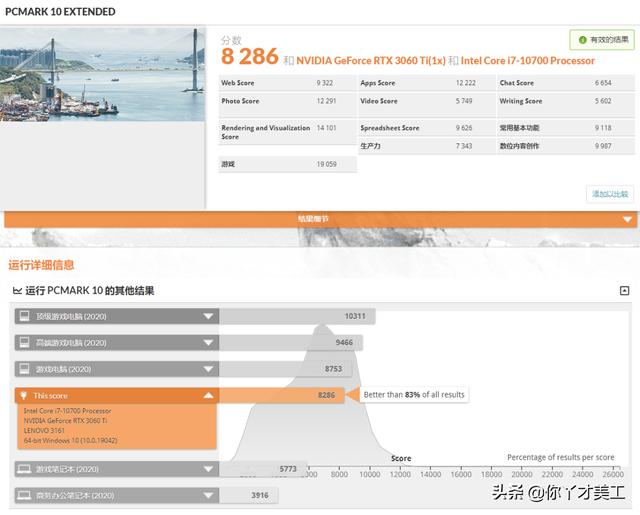Click the Rendering and Visualization Score row
Viewport: 640px width, 515px height.
(x=287, y=132)
